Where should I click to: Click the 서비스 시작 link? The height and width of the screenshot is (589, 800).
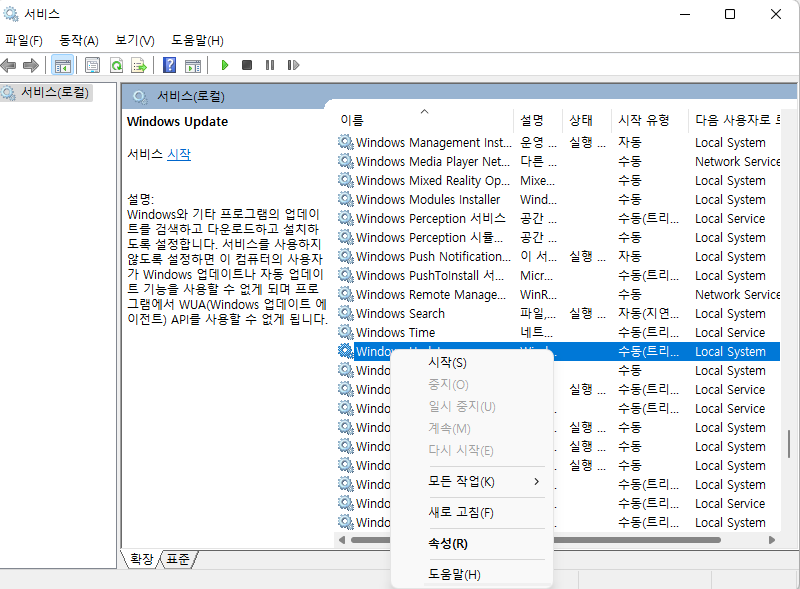pos(179,154)
